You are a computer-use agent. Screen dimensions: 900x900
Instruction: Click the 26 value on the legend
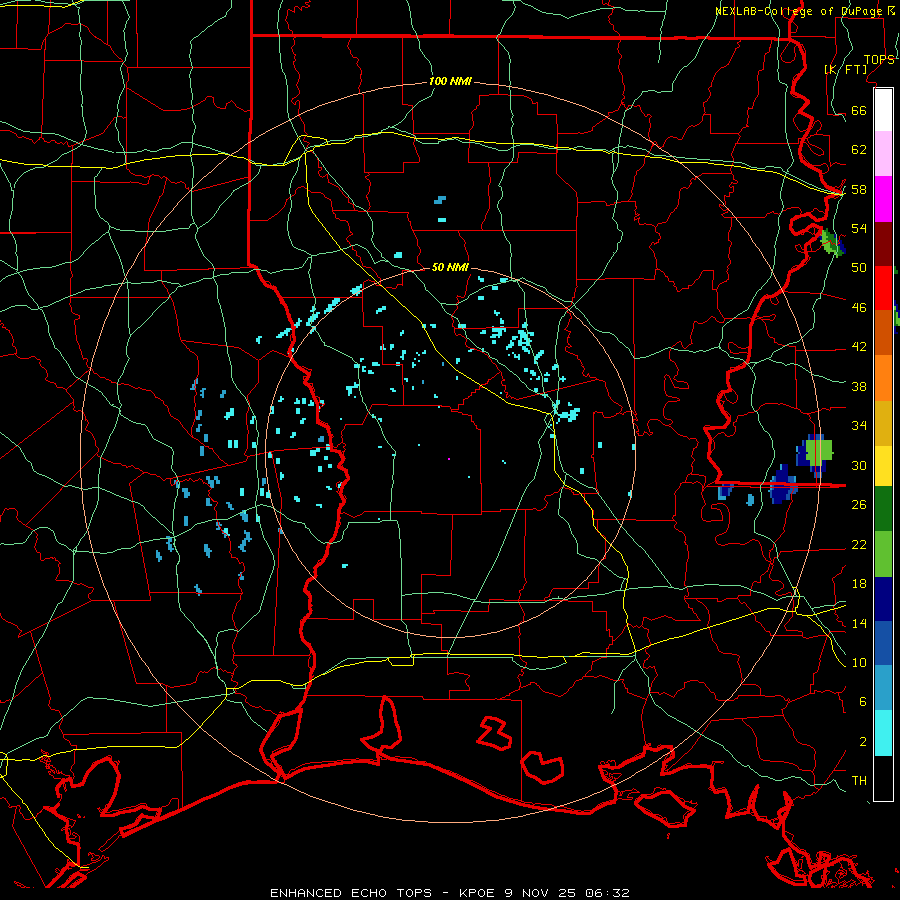(859, 505)
